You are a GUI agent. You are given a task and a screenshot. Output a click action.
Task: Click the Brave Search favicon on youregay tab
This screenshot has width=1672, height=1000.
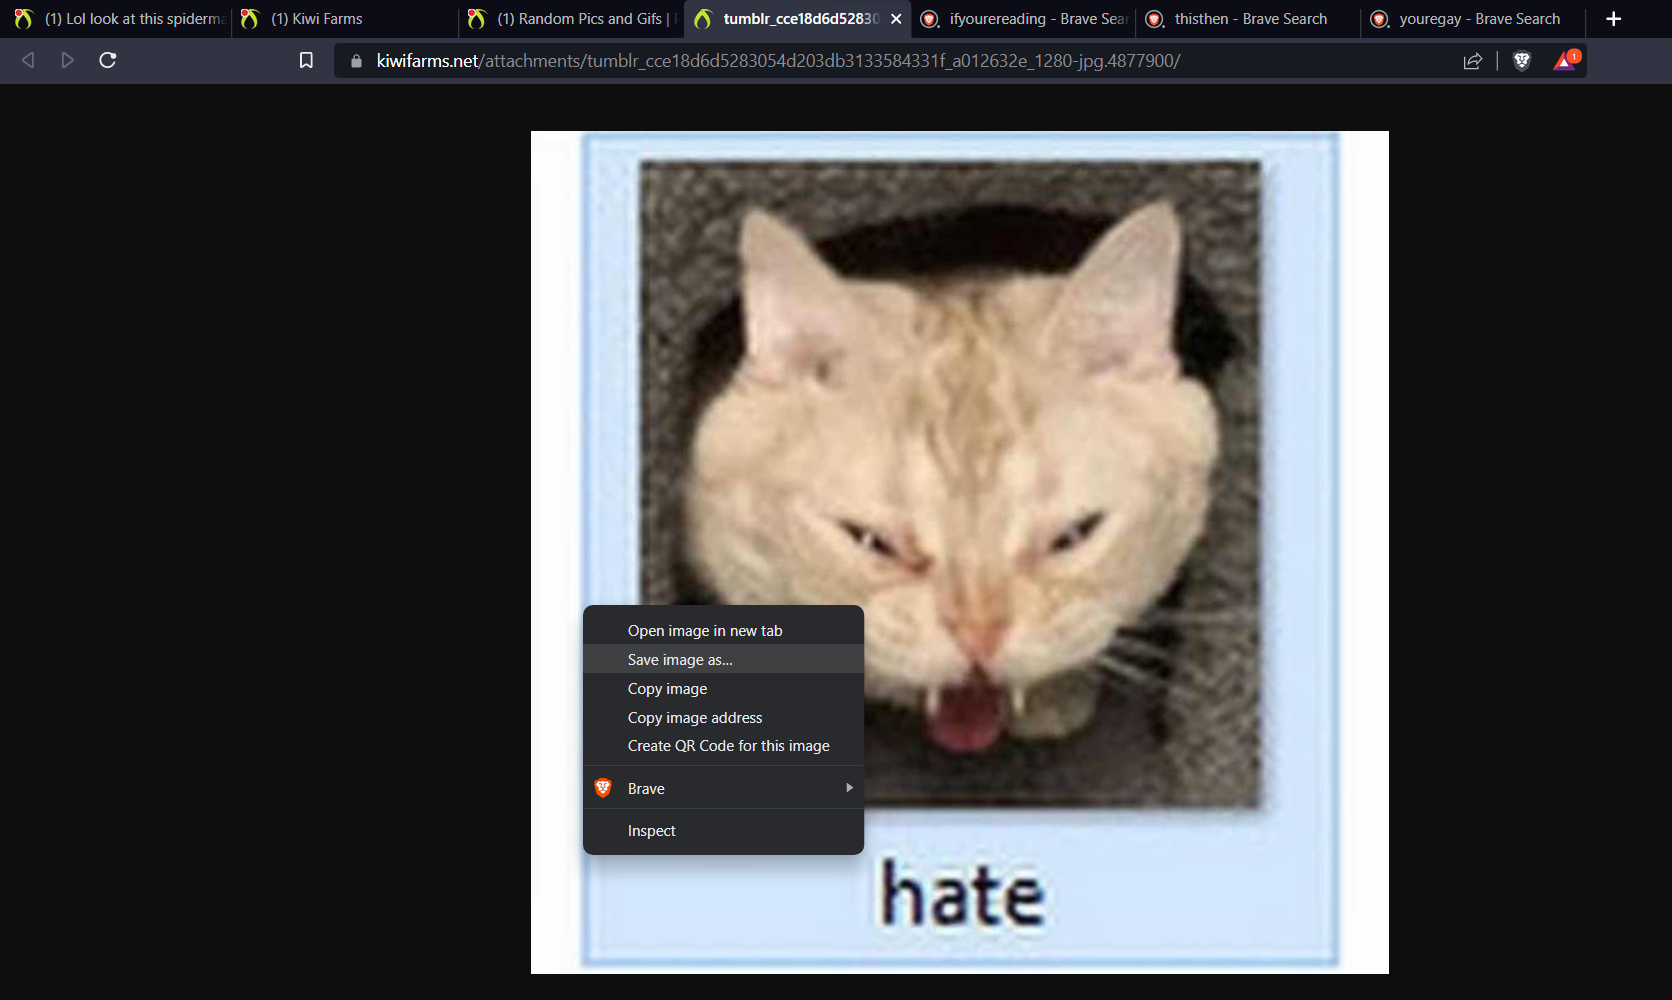tap(1379, 19)
